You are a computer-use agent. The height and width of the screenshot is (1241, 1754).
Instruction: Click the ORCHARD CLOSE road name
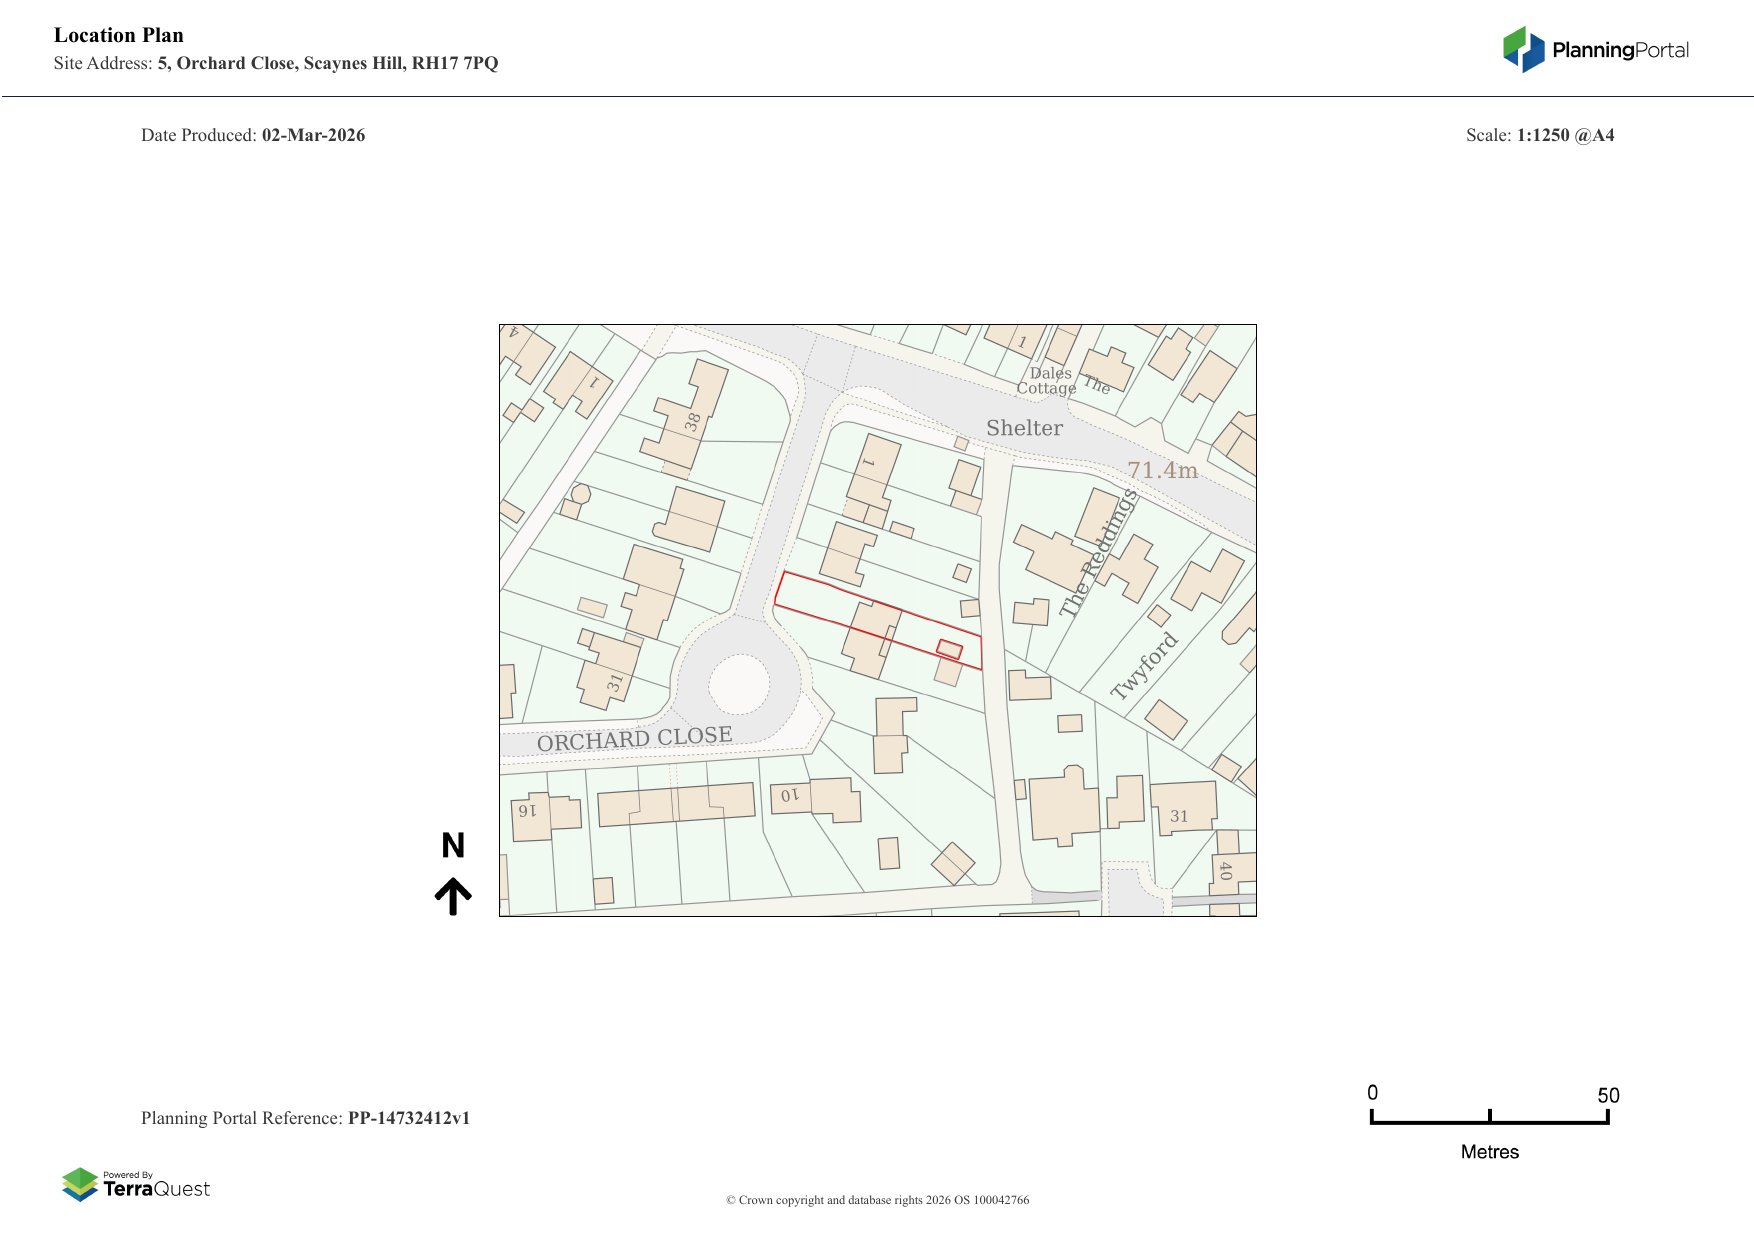coord(634,739)
